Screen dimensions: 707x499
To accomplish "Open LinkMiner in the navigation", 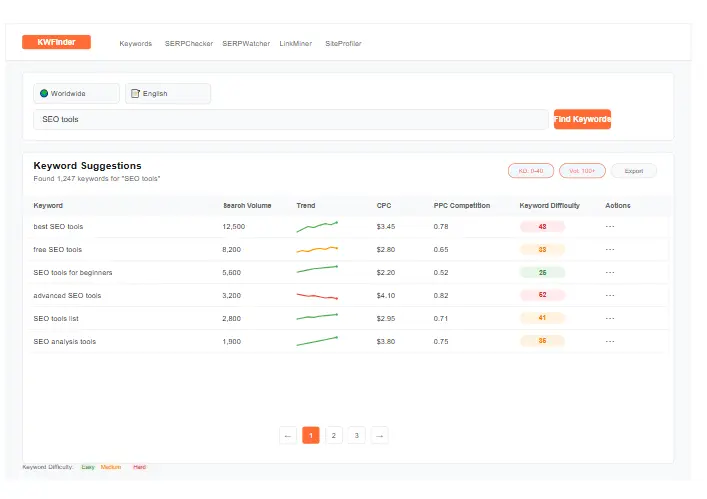I will tap(296, 44).
